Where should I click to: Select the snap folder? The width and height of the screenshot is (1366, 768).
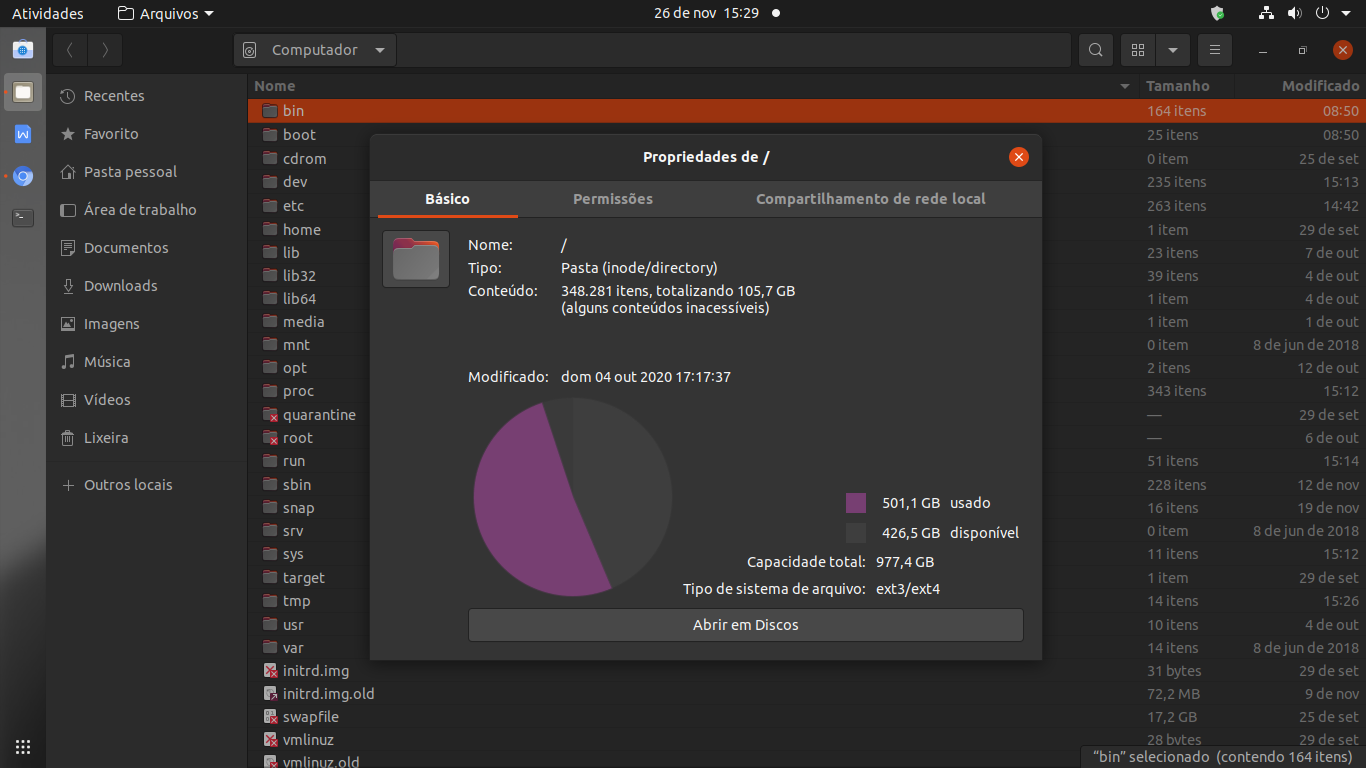(x=298, y=508)
